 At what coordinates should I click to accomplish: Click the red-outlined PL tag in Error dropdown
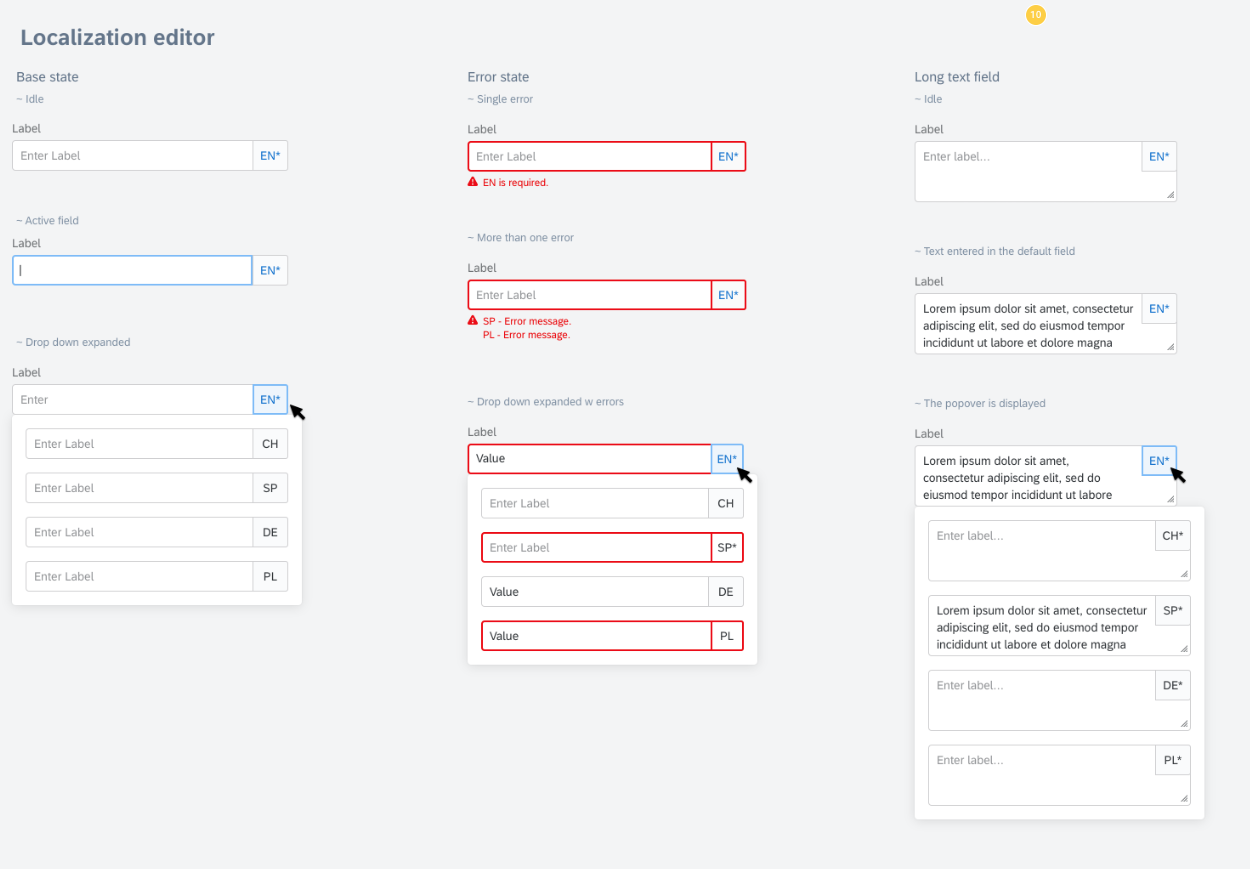727,636
